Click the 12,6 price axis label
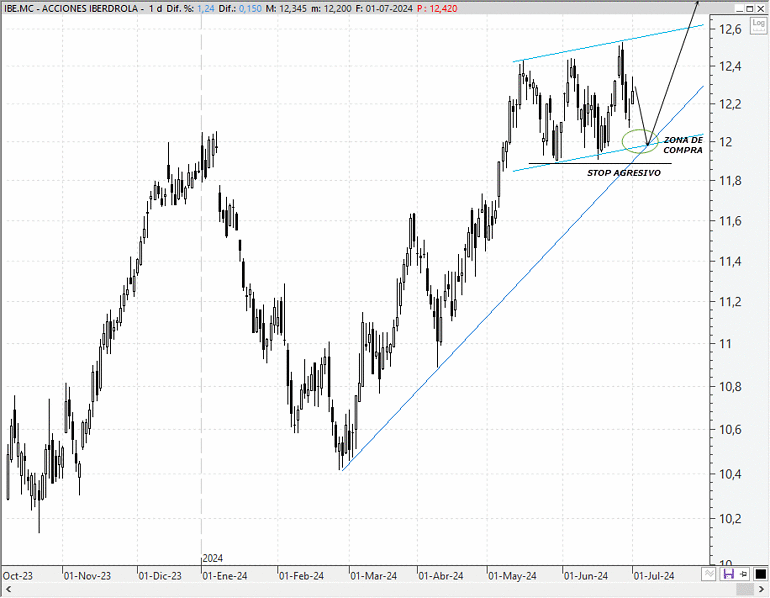 (x=731, y=29)
